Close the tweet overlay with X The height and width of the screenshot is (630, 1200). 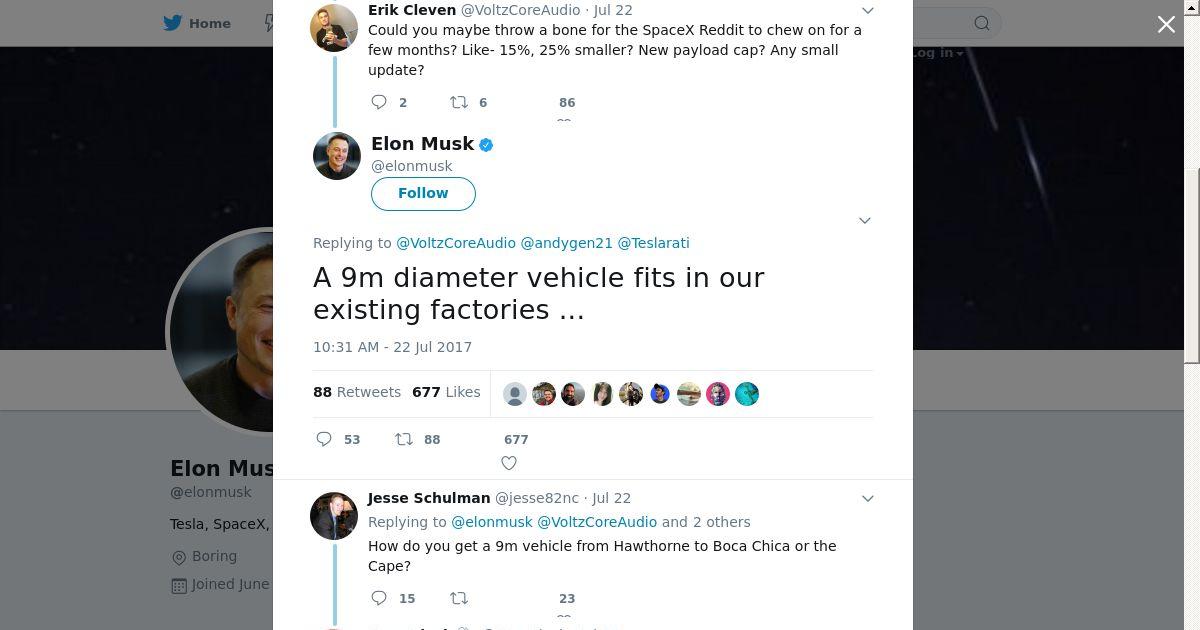click(1166, 24)
